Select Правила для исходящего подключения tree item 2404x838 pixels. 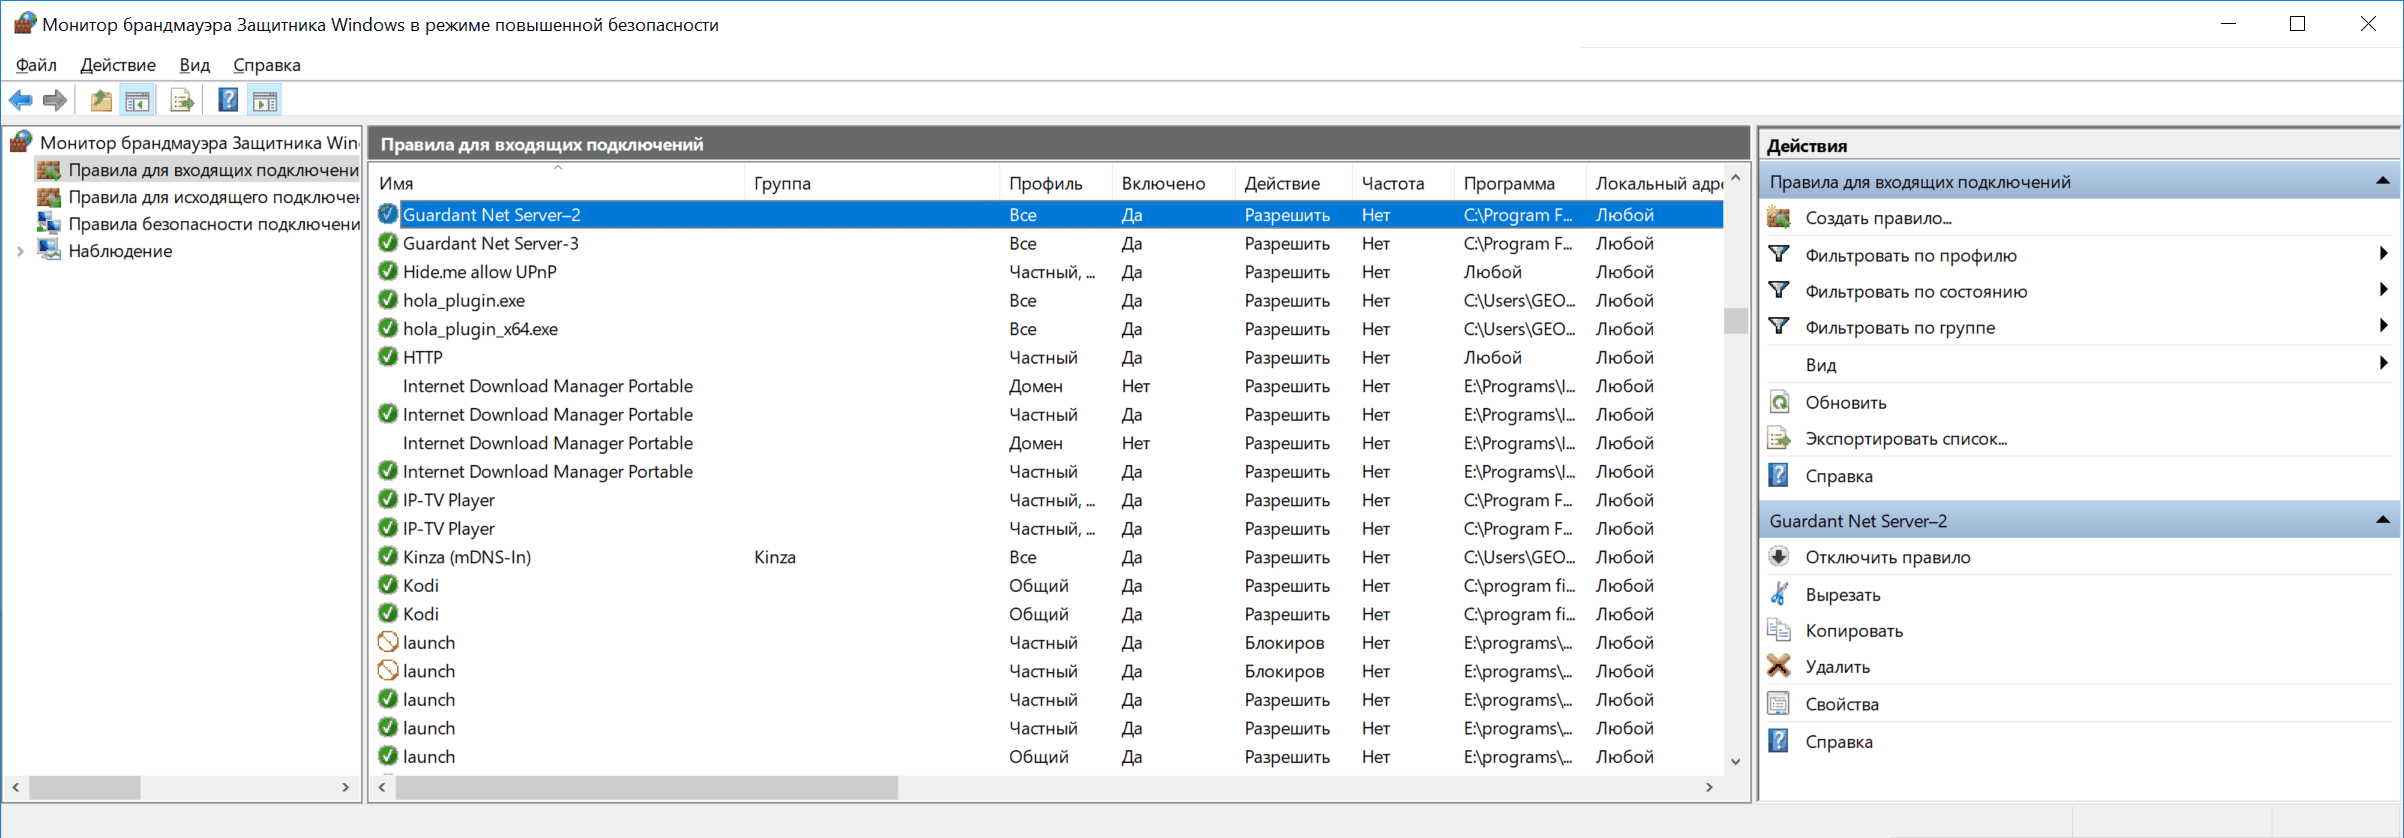point(213,197)
